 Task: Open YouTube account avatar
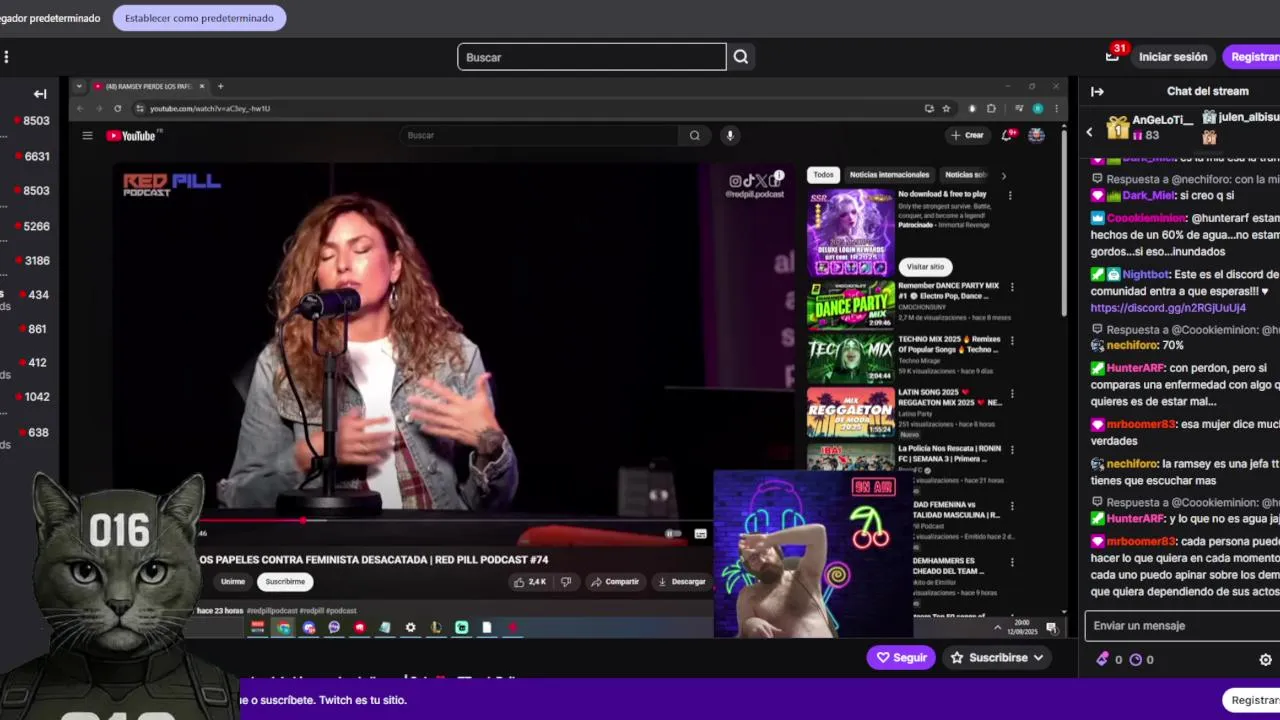1036,135
